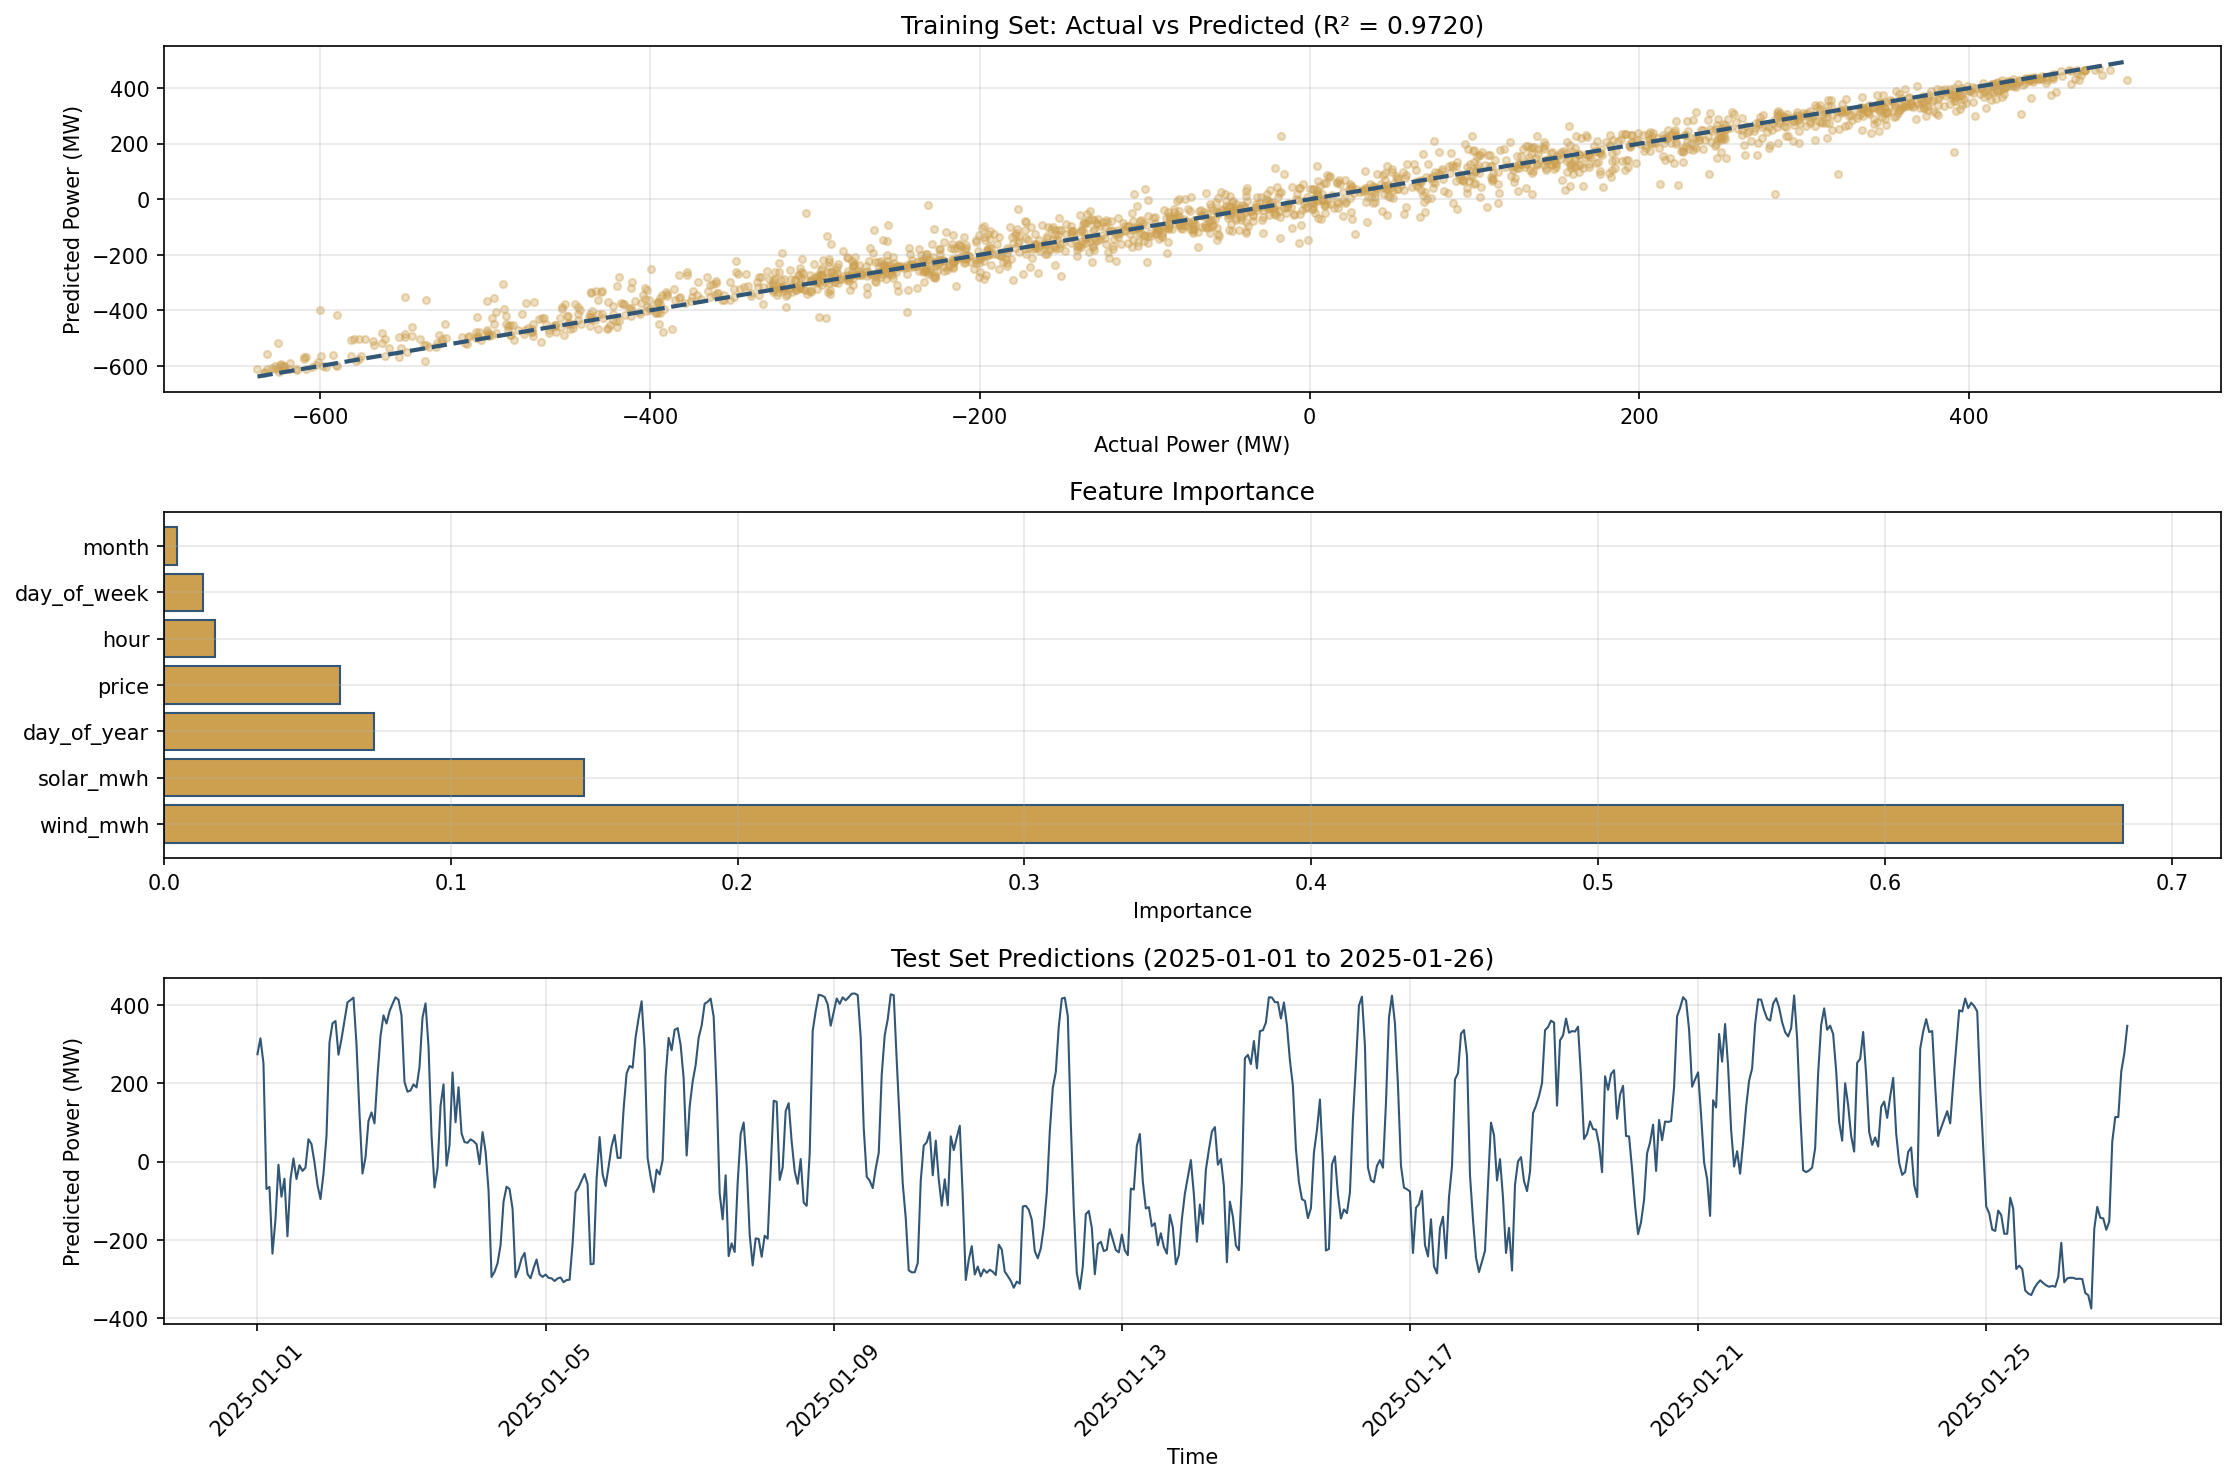2235x1482 pixels.
Task: Click the month importance bar
Action: pos(171,547)
